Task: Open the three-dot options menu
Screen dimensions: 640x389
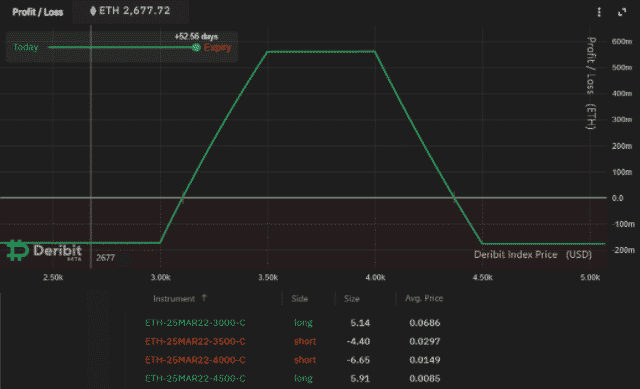Action: [599, 12]
